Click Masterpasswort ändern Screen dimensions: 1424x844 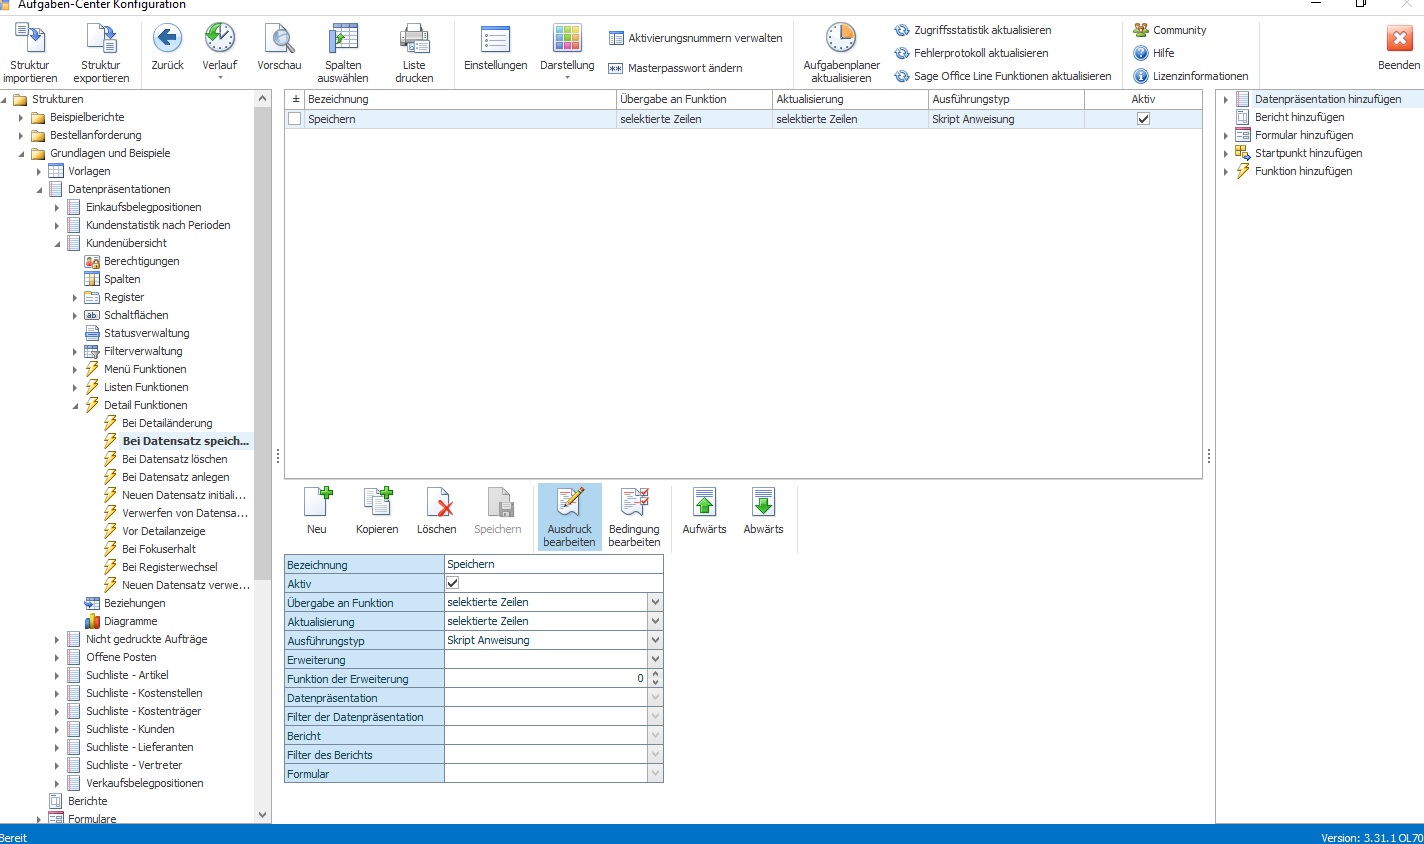(x=685, y=68)
